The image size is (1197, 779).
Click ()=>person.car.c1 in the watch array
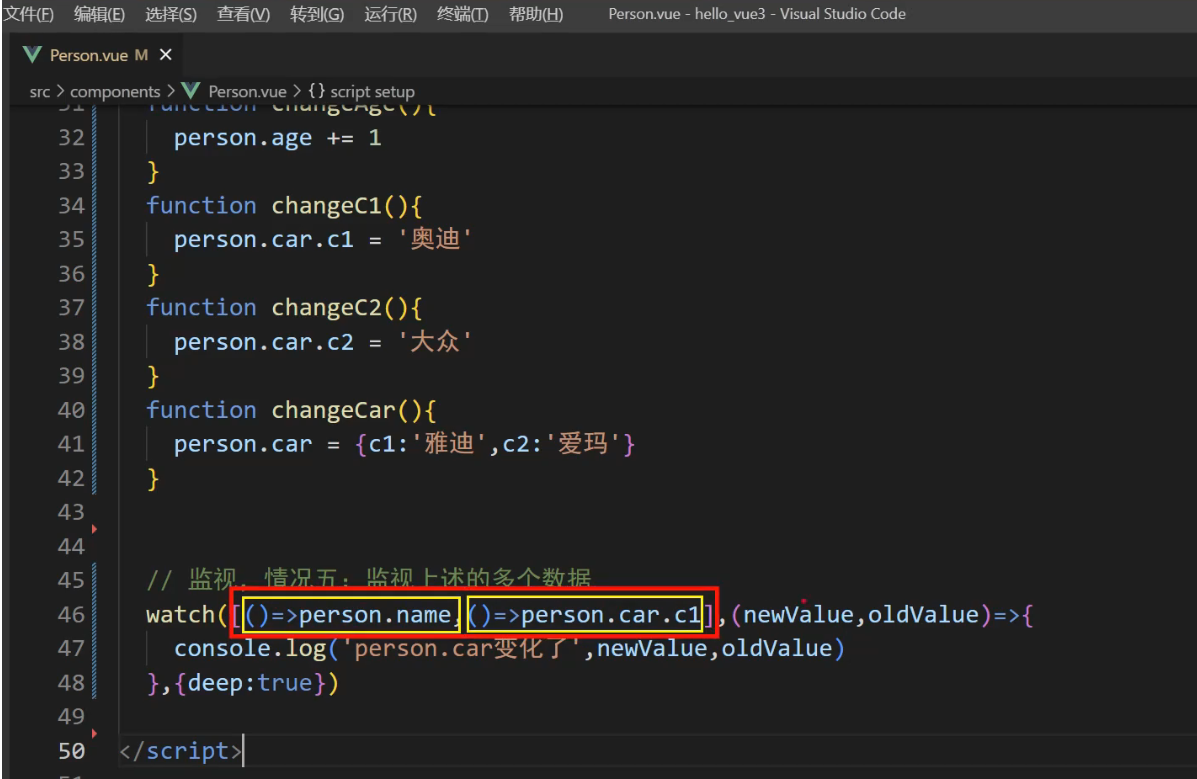(x=585, y=615)
